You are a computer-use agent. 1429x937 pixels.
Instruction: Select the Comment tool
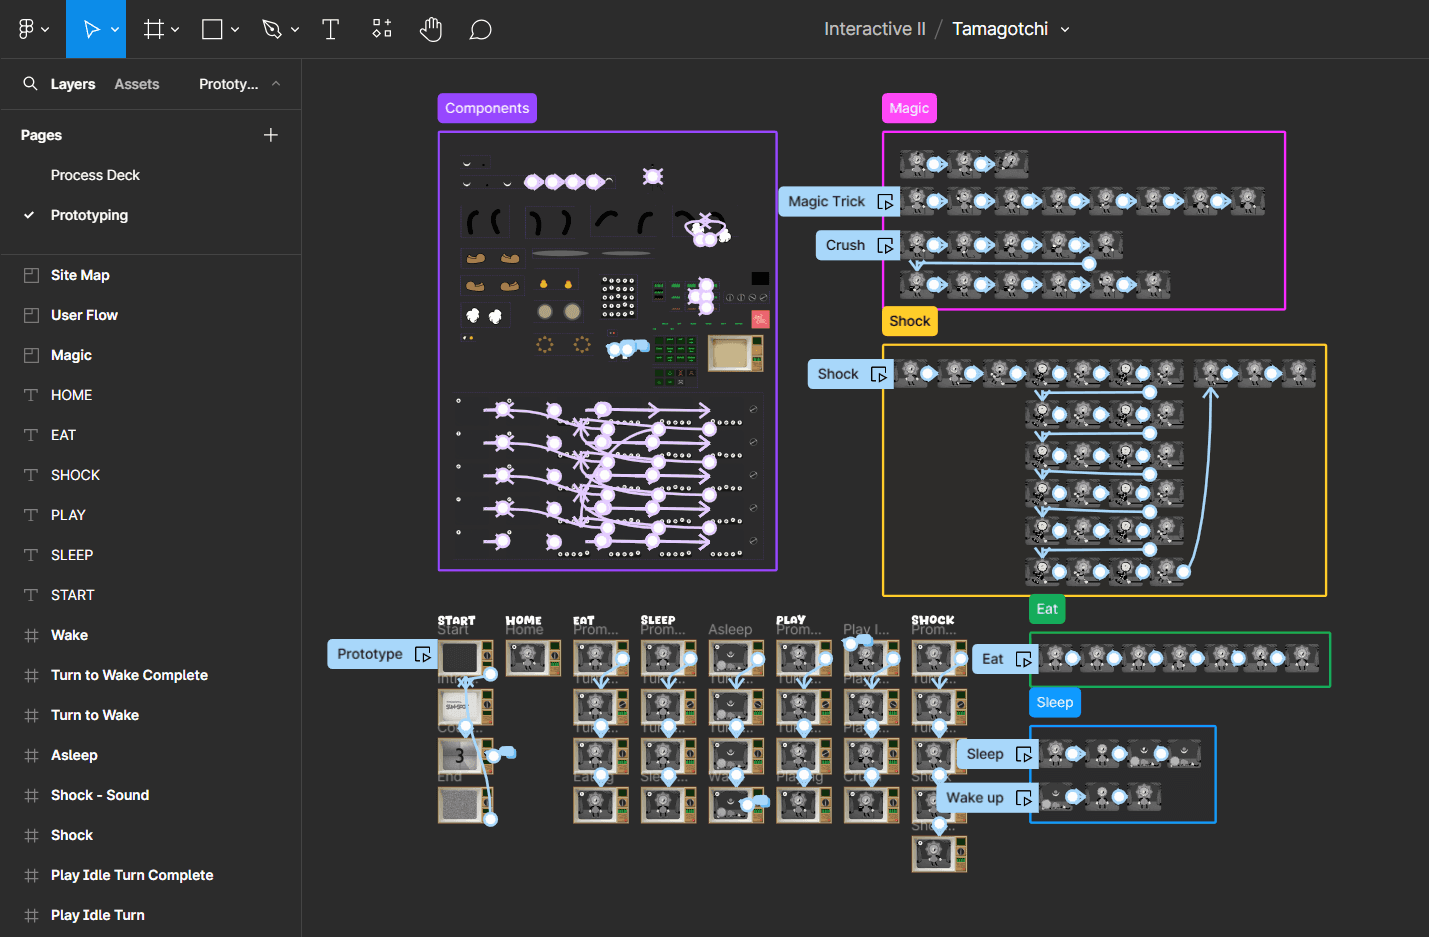(480, 29)
